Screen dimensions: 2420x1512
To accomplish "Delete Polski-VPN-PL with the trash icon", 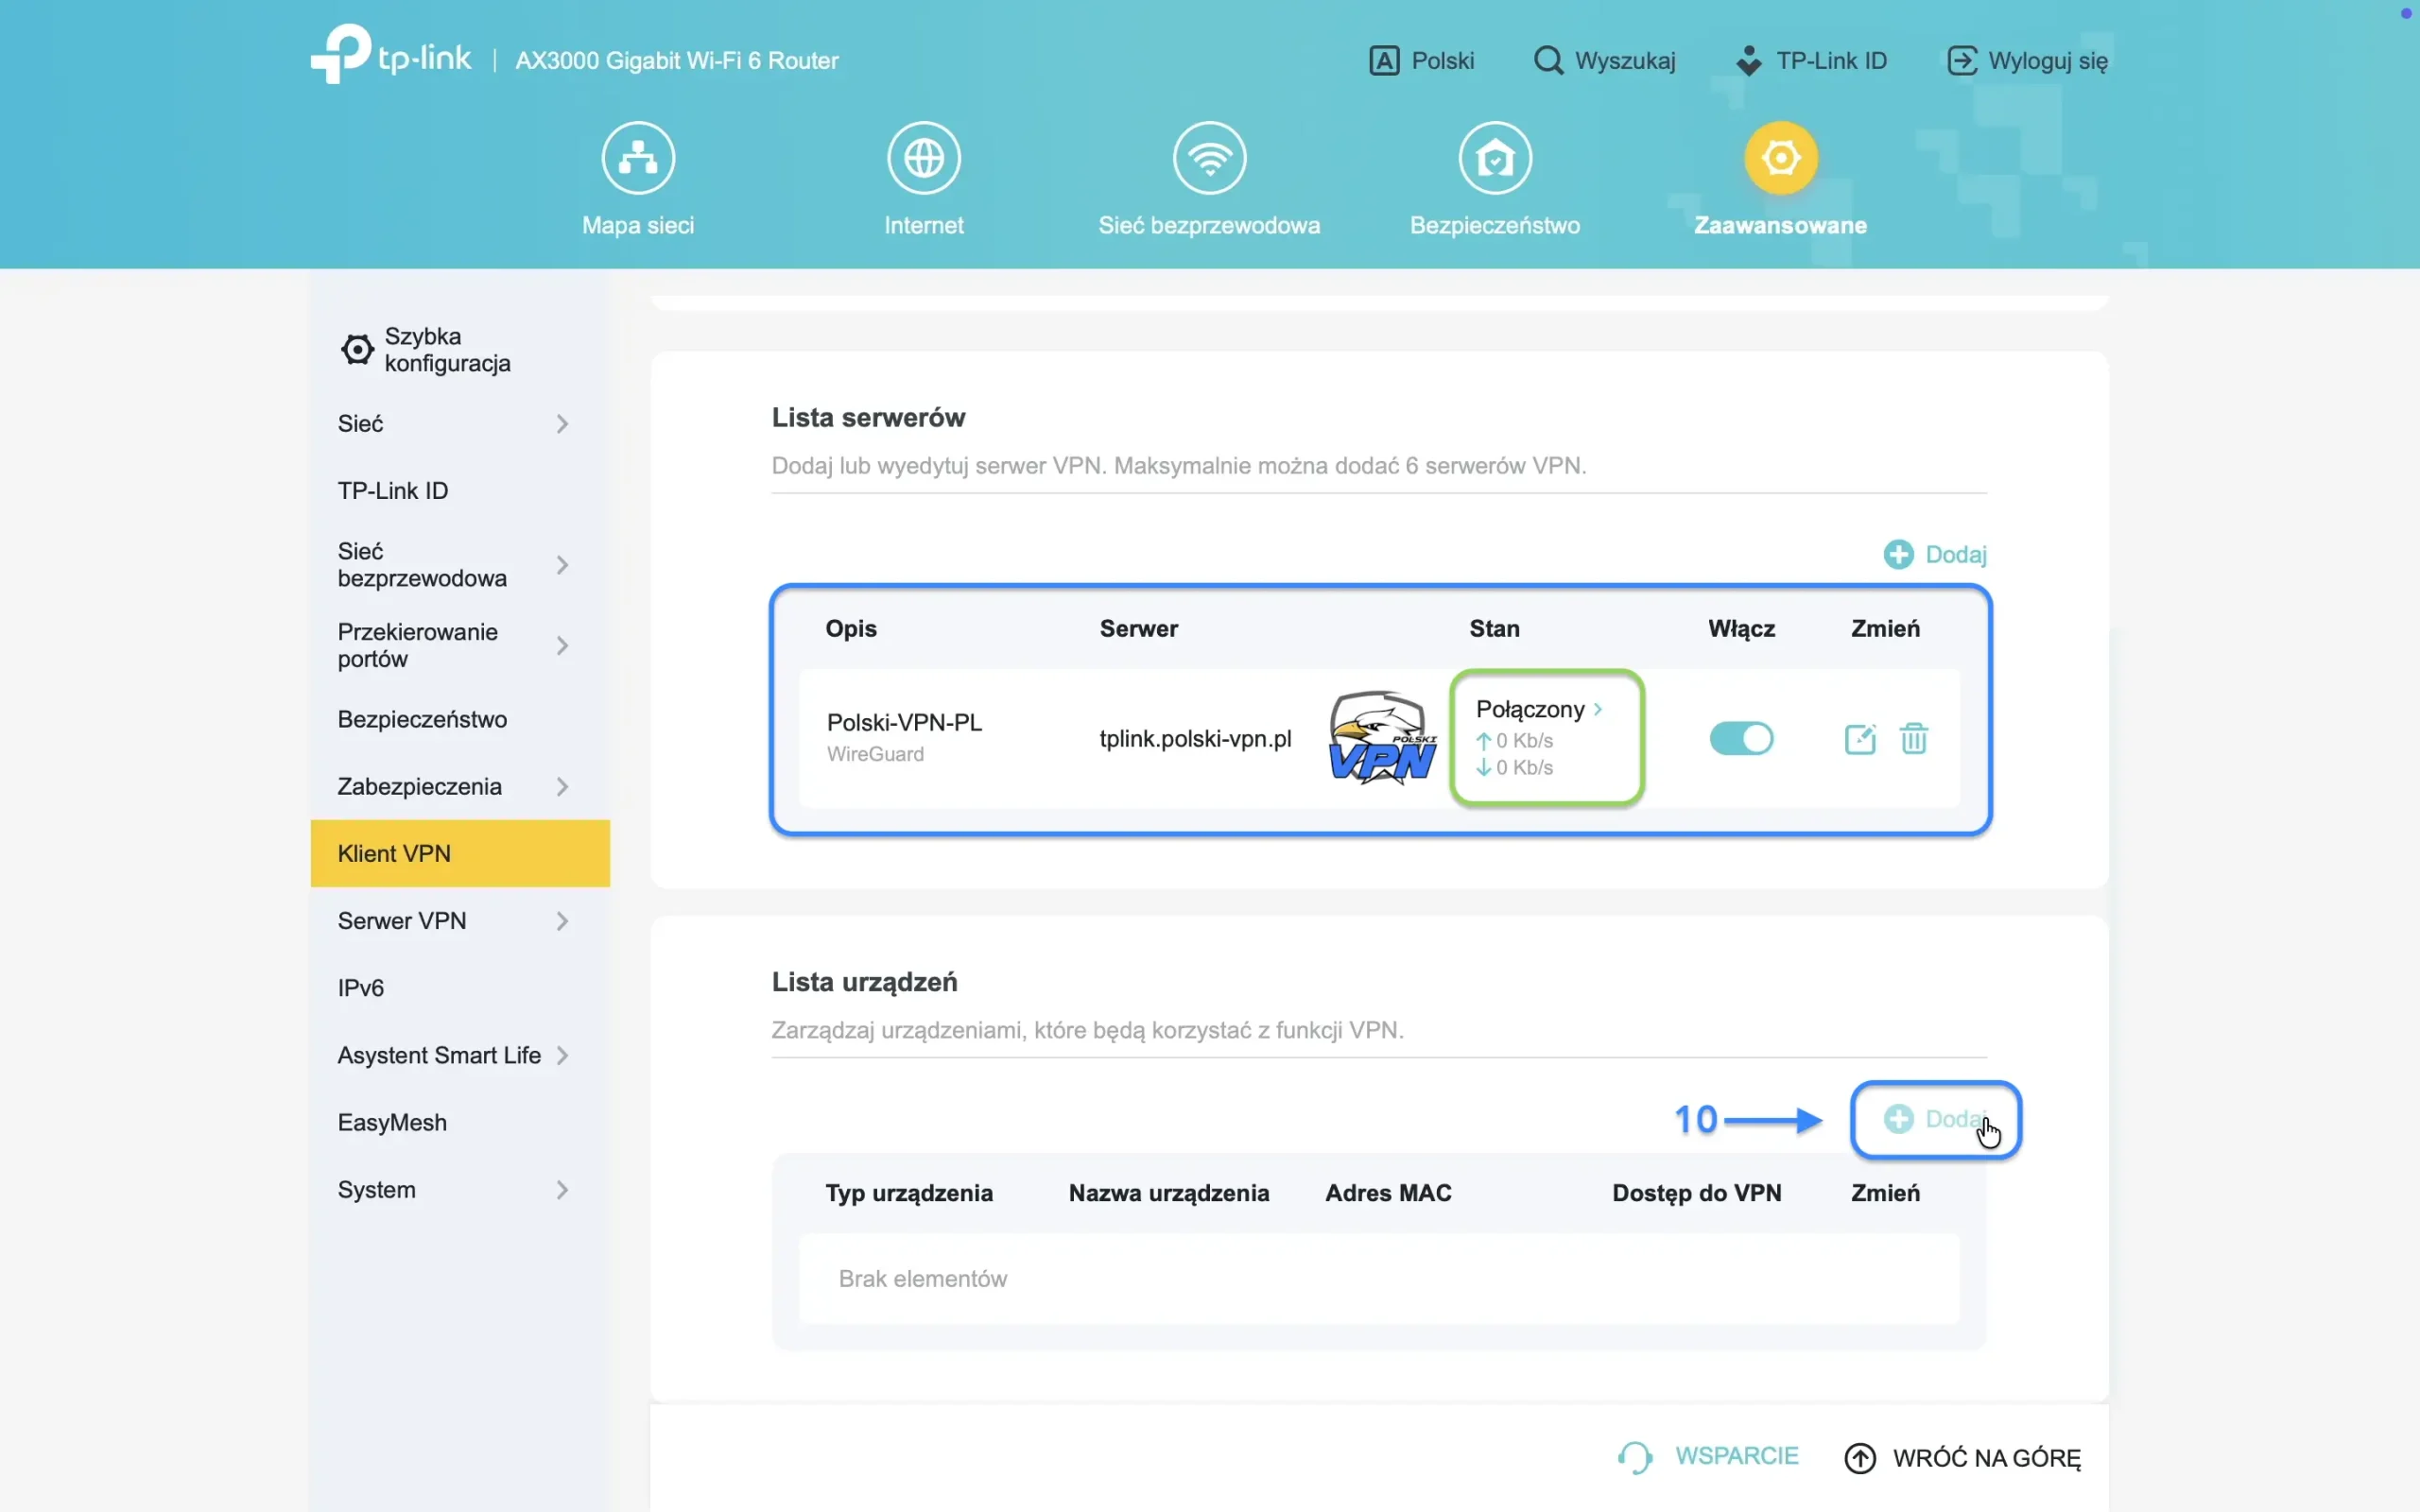I will tap(1915, 738).
